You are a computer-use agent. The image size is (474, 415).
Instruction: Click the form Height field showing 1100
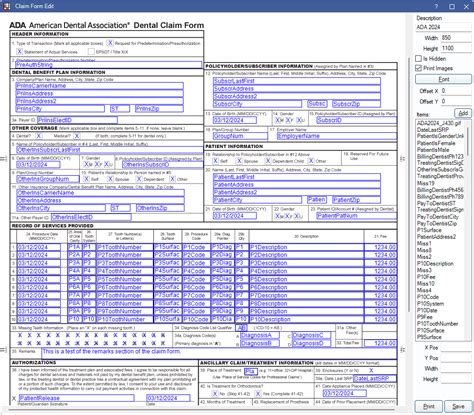tap(456, 48)
